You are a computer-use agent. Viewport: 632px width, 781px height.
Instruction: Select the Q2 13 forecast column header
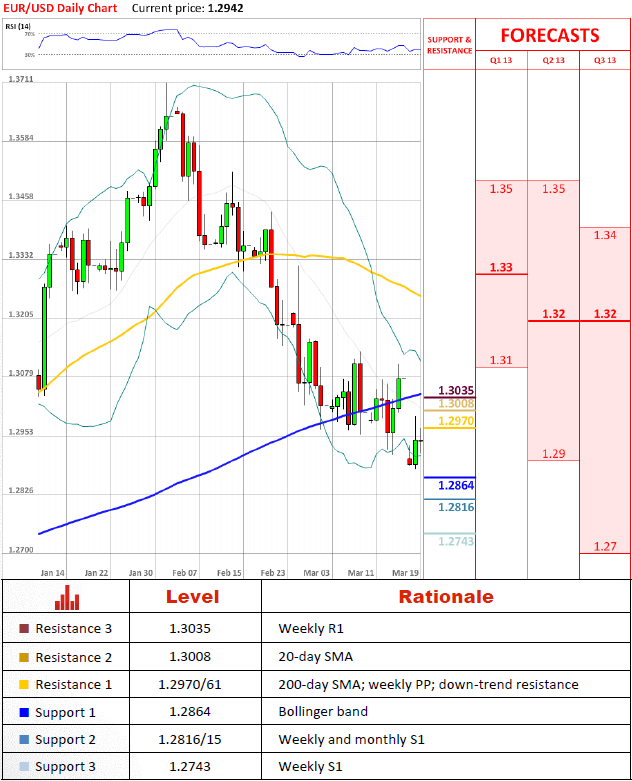(553, 60)
